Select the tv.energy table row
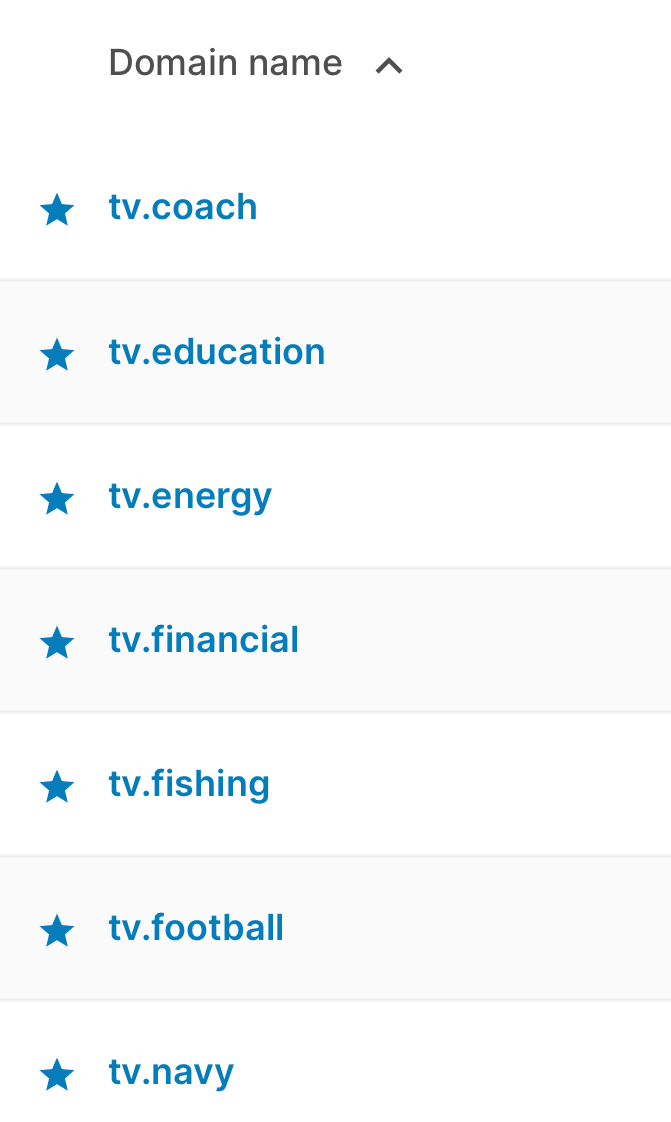This screenshot has height=1122, width=671. pos(336,497)
